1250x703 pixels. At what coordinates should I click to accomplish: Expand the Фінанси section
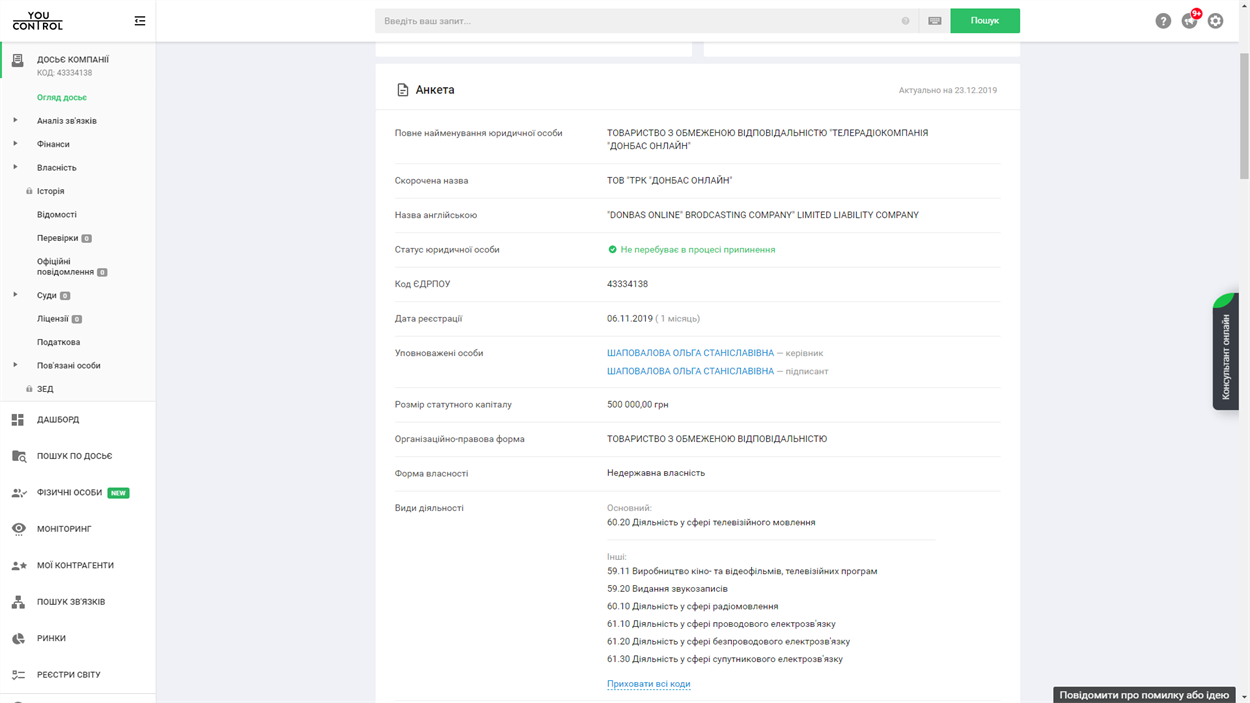click(x=15, y=144)
